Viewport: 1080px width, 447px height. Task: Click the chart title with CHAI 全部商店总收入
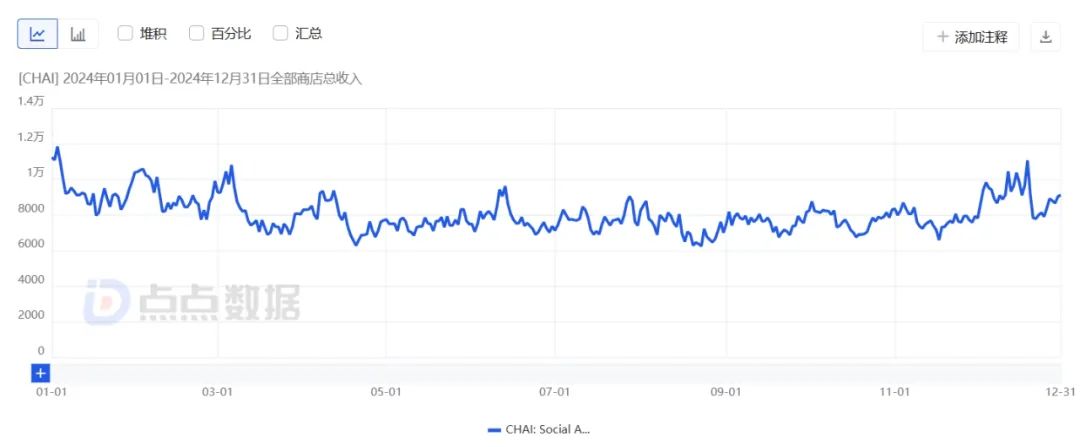190,78
